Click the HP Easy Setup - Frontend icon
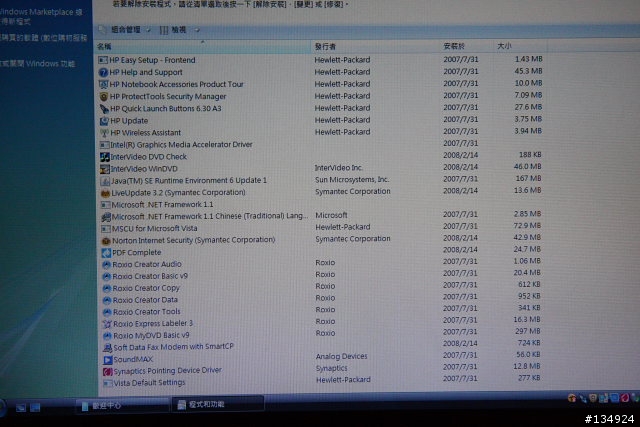 point(103,60)
